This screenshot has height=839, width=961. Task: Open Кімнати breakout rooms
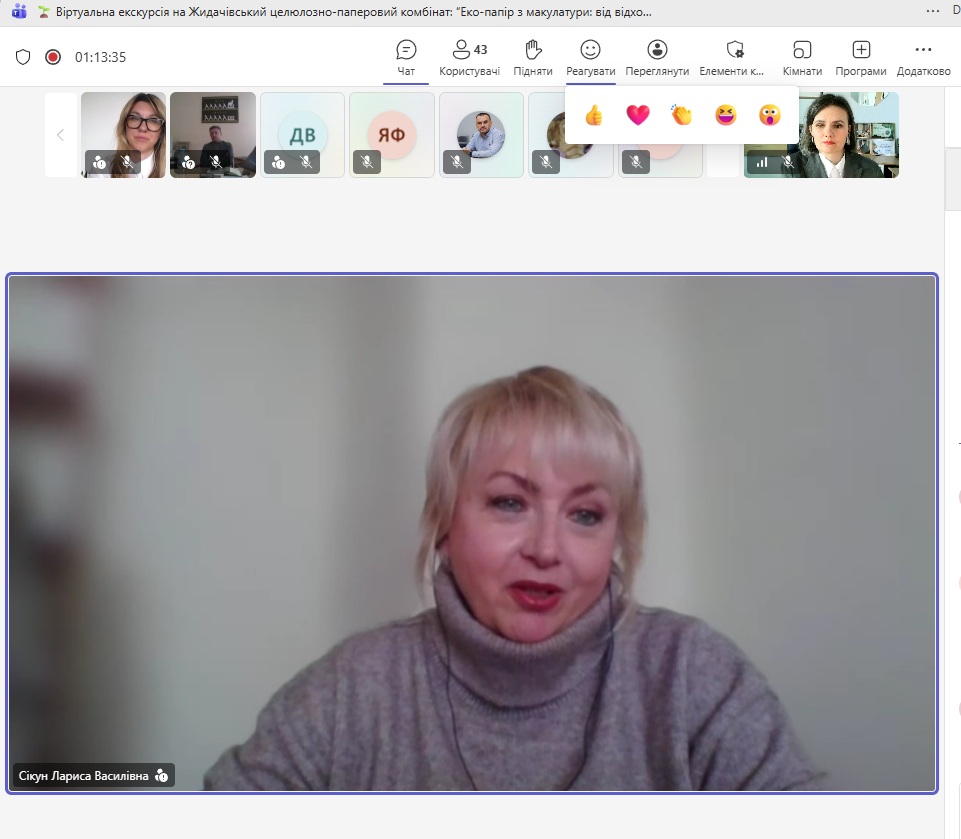pos(802,58)
